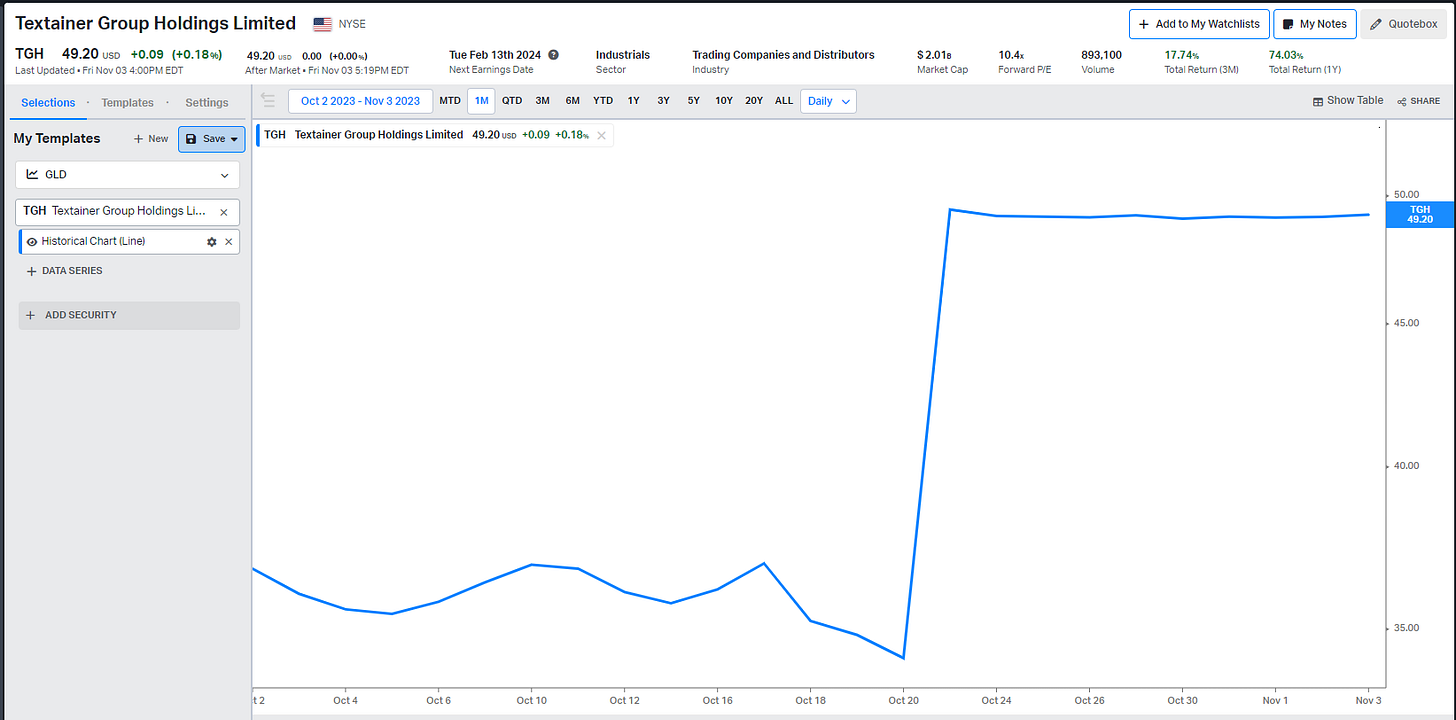The image size is (1456, 720).
Task: Click the 893,100 Volume value
Action: point(1101,55)
